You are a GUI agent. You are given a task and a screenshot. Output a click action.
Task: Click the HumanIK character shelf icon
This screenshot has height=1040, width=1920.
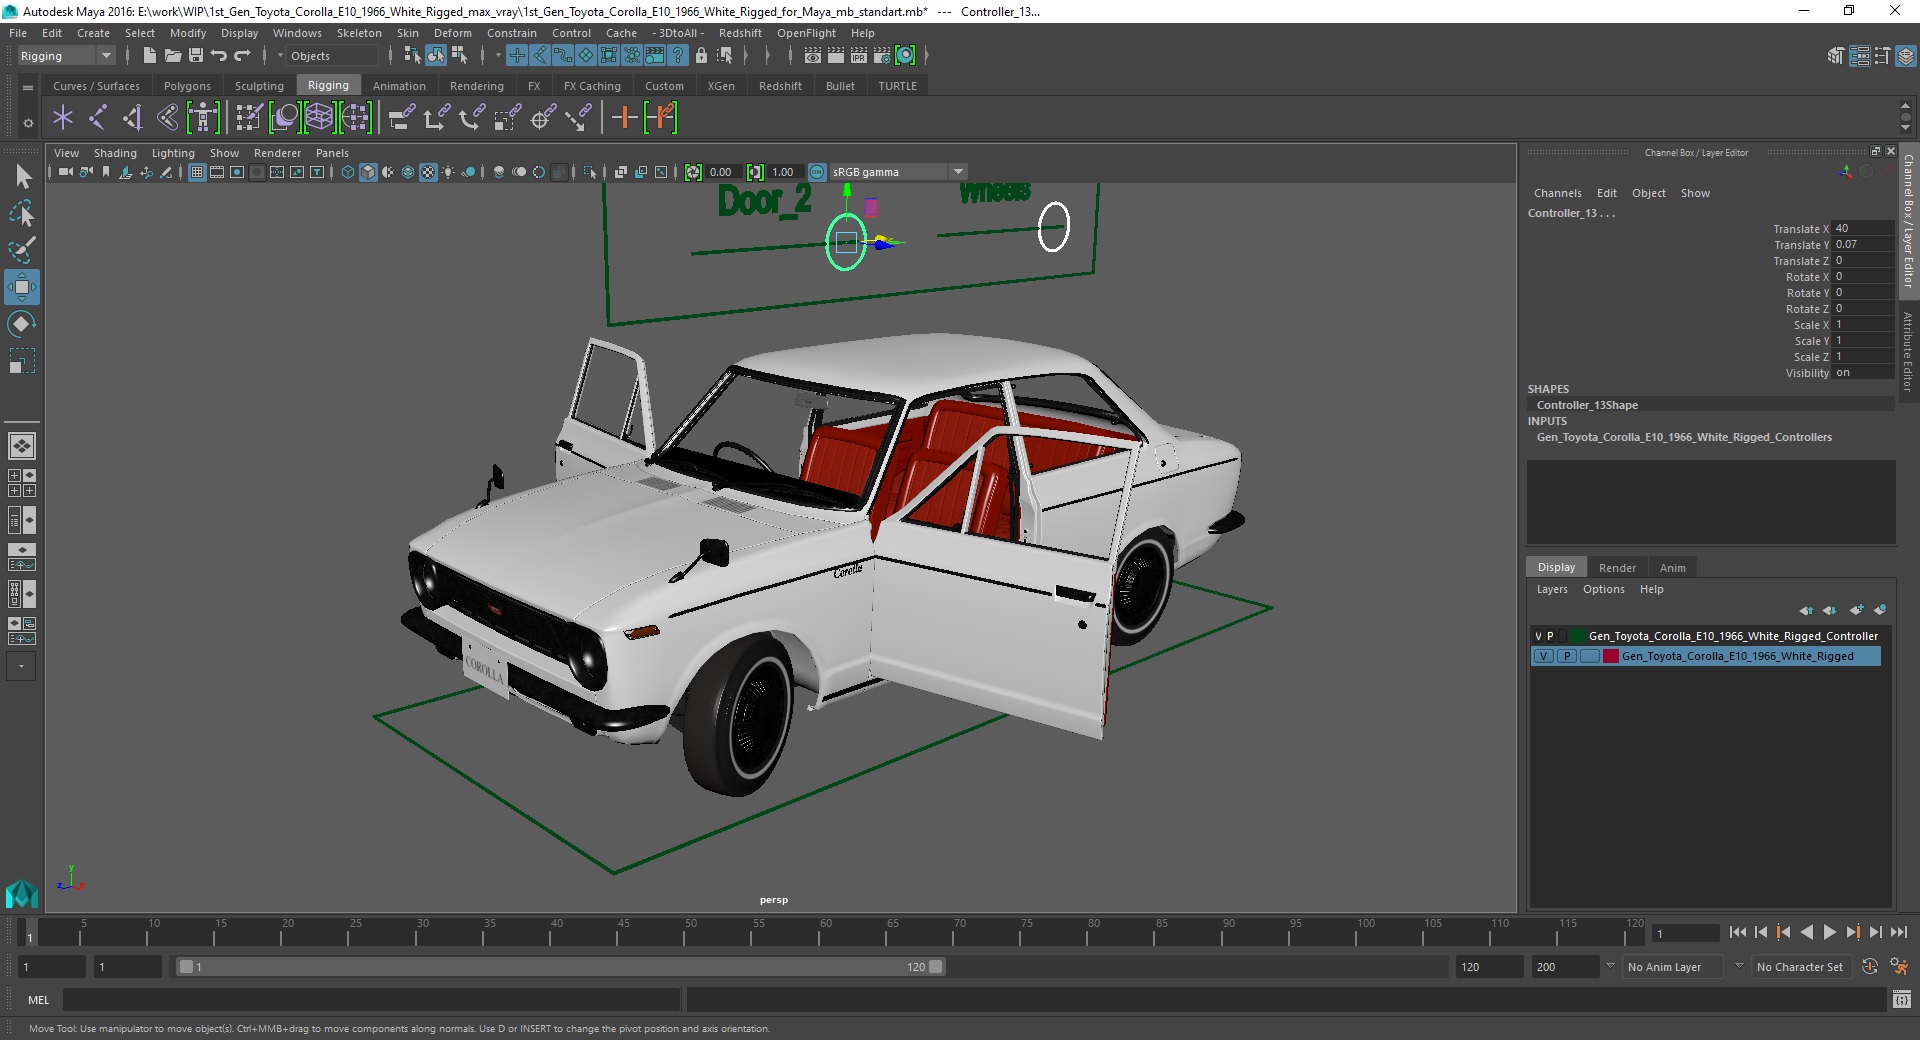[x=203, y=118]
